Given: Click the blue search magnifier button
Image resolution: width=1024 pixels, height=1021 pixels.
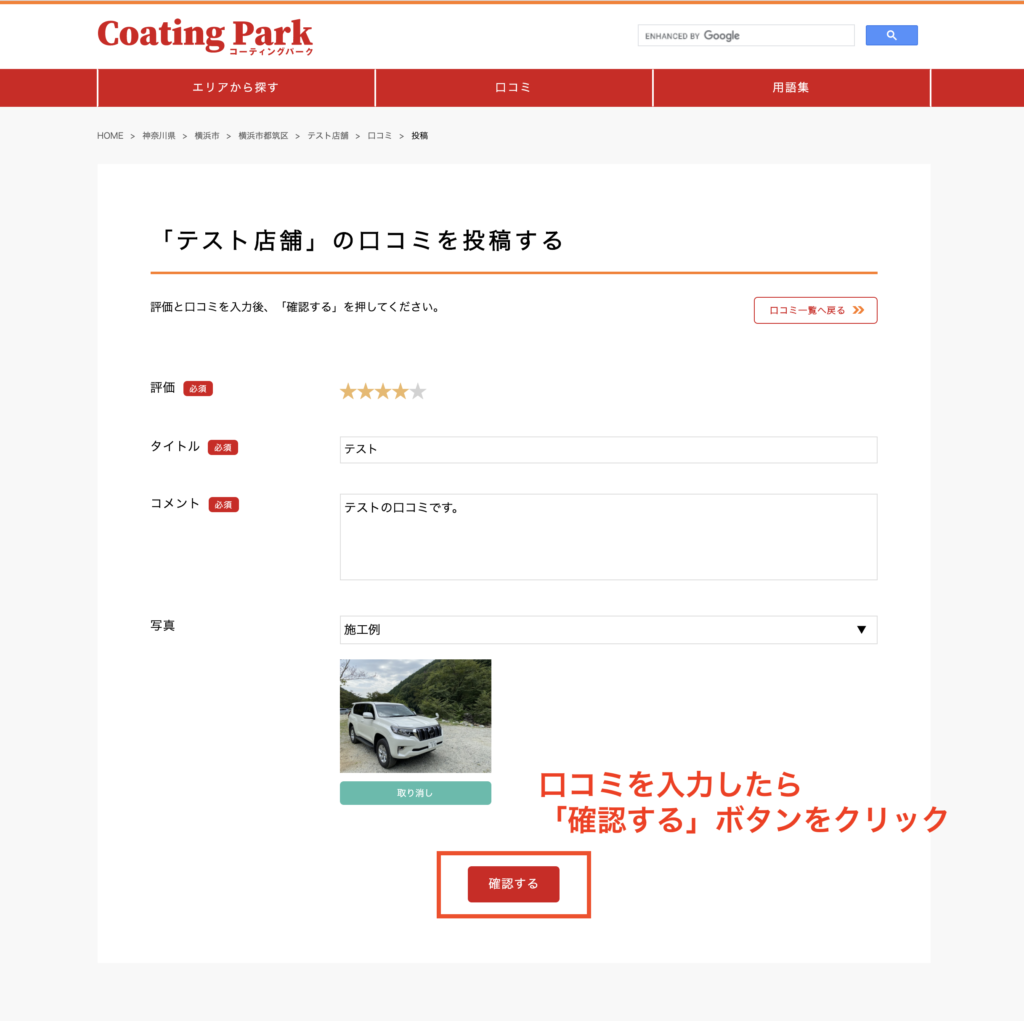Looking at the screenshot, I should (x=891, y=36).
